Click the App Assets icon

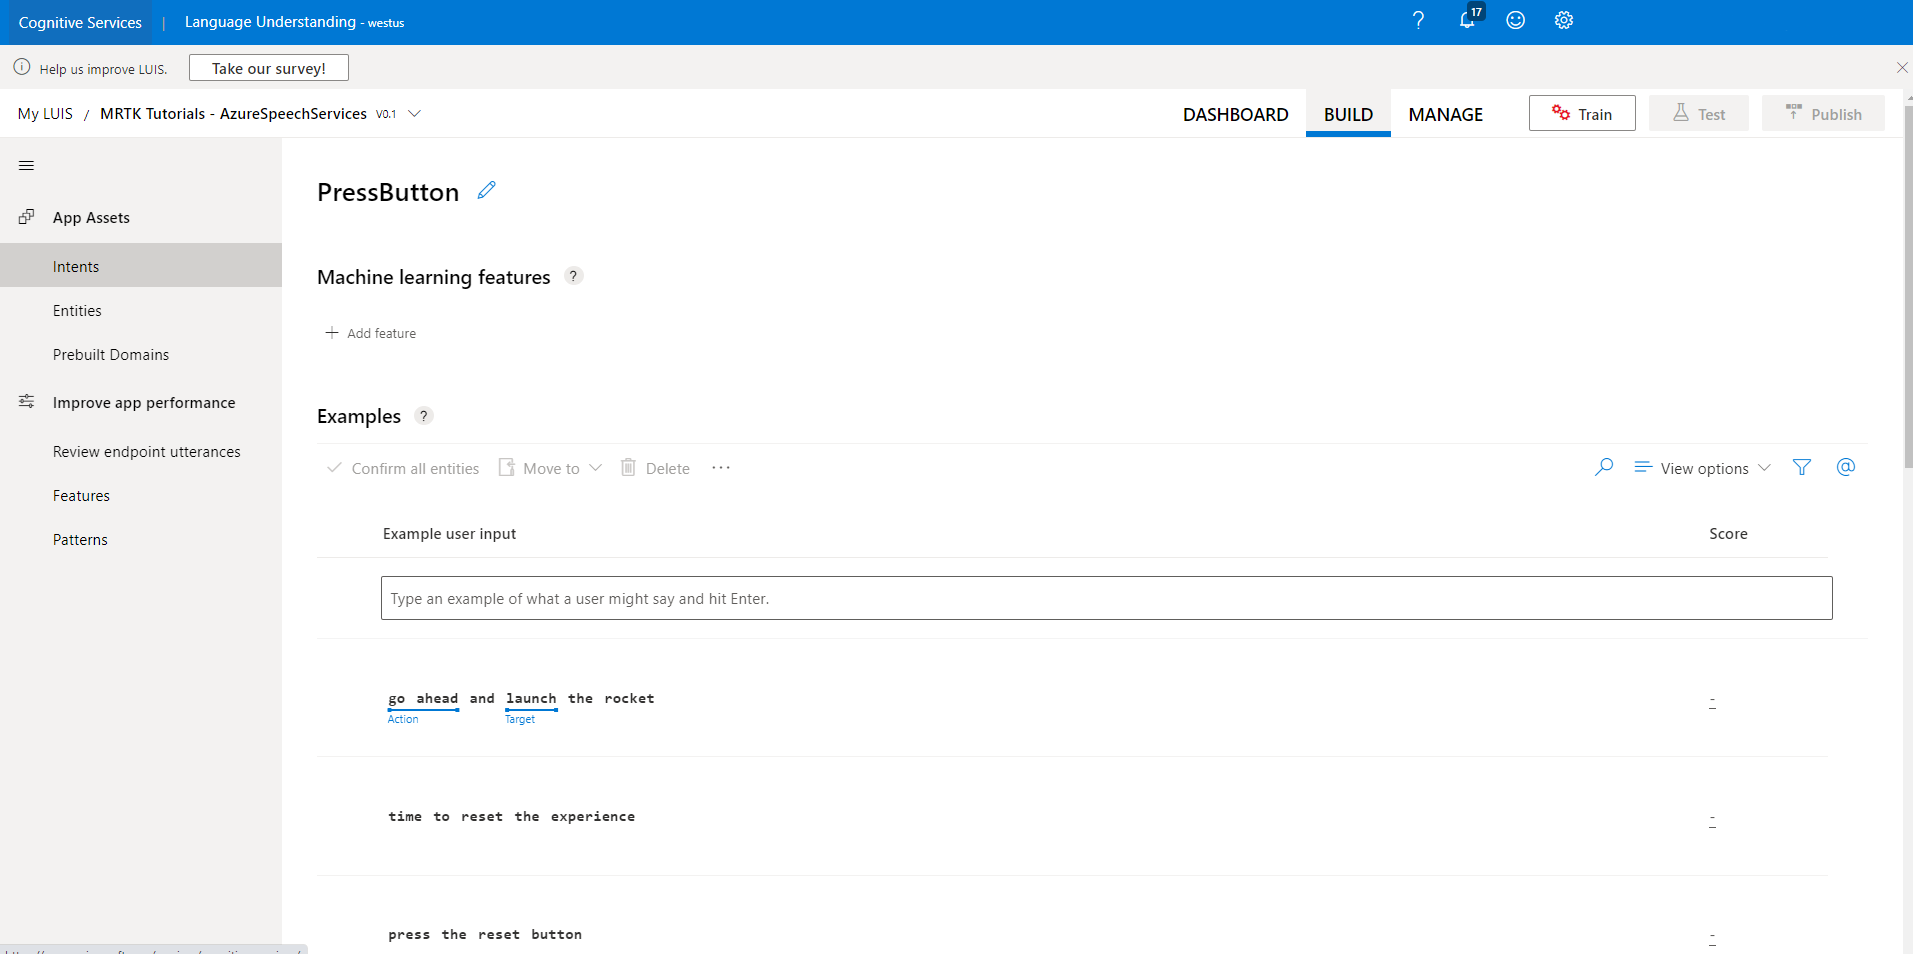27,217
